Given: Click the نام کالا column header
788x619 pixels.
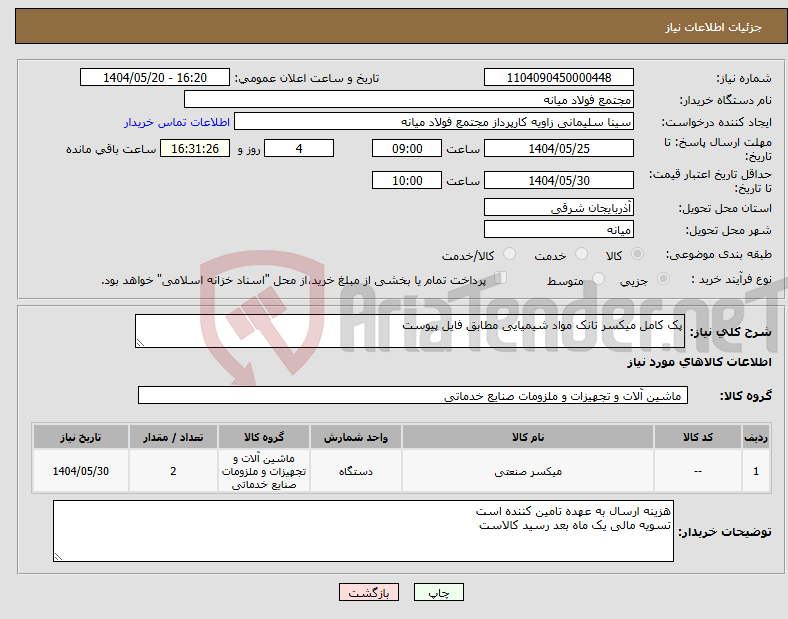Looking at the screenshot, I should 528,437.
